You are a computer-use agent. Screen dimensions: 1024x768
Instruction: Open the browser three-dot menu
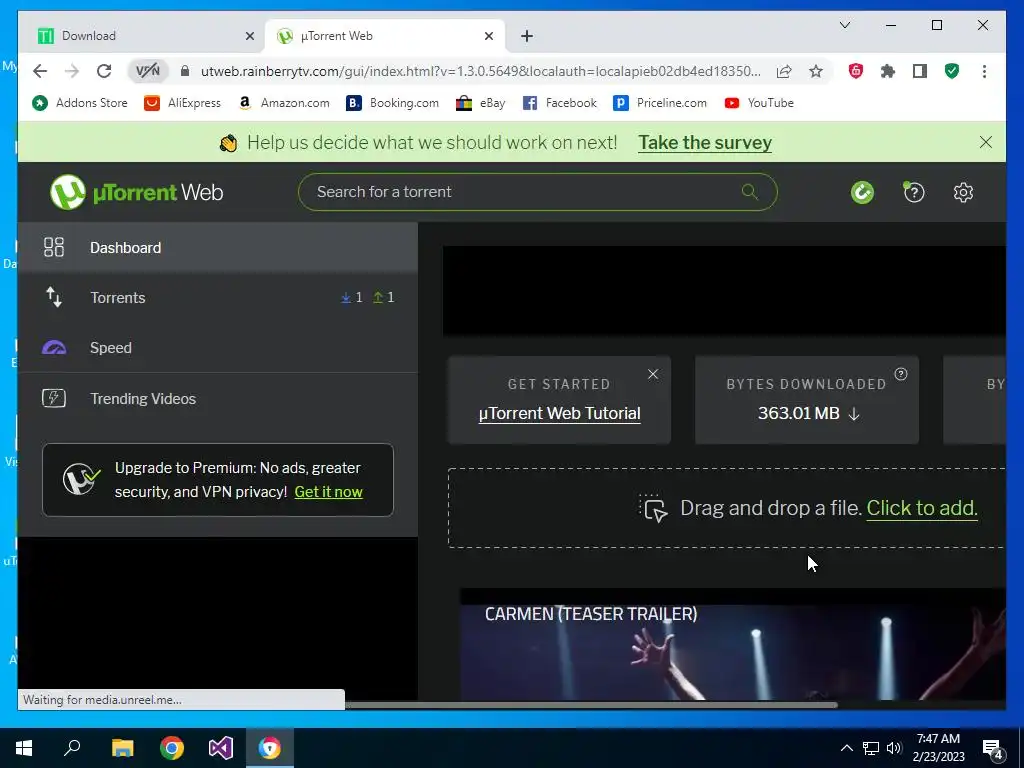(984, 71)
